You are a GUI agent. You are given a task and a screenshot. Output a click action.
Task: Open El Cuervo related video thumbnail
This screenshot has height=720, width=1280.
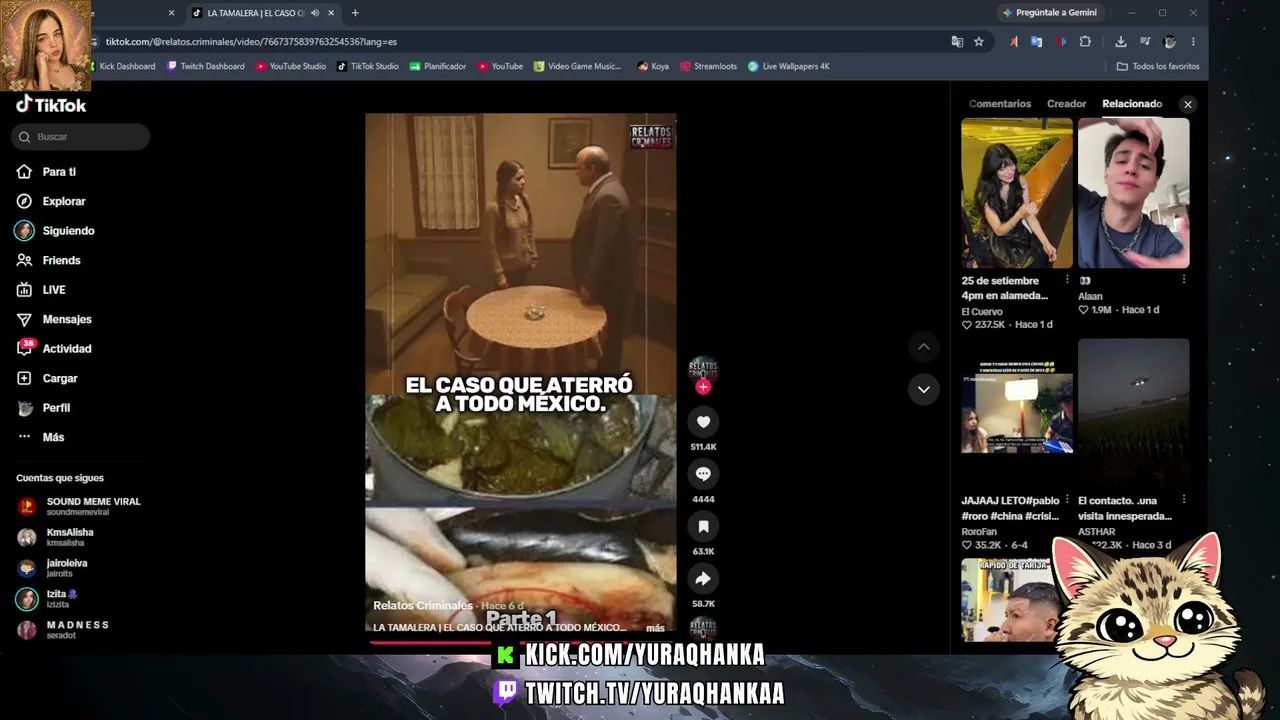click(x=1017, y=193)
